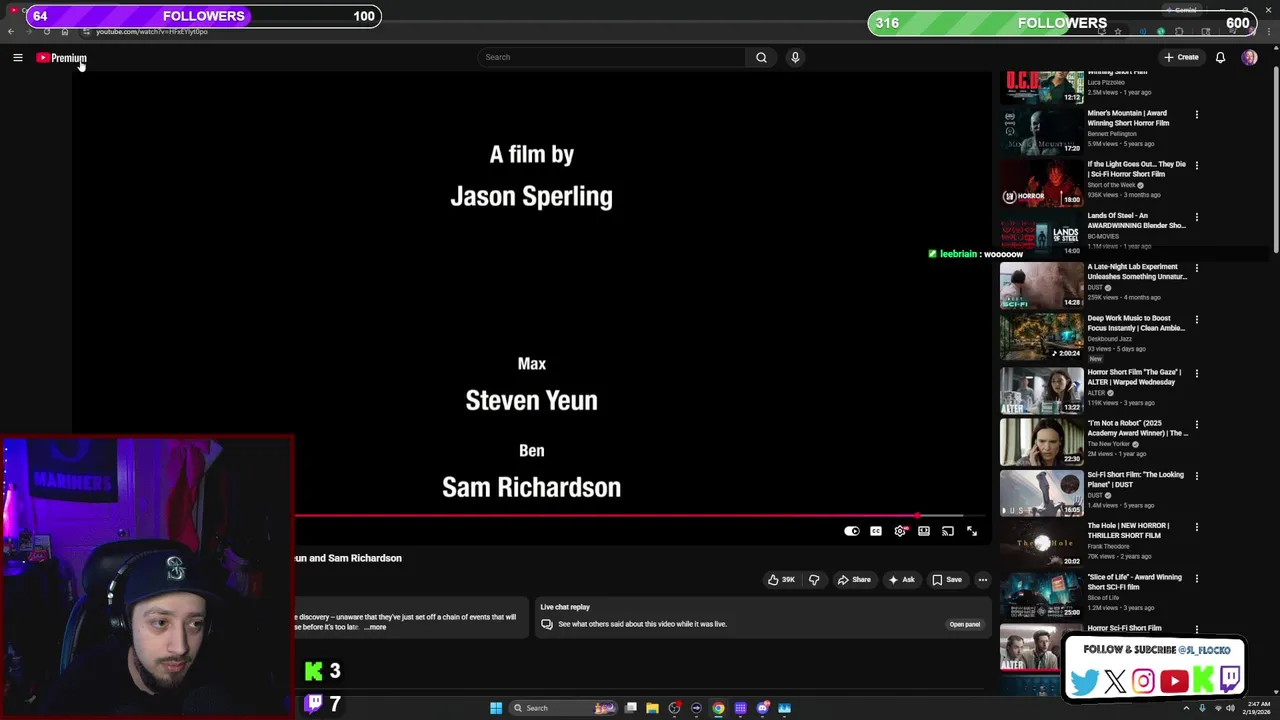Open the Miner's Mountain thumbnail

coord(1042,131)
